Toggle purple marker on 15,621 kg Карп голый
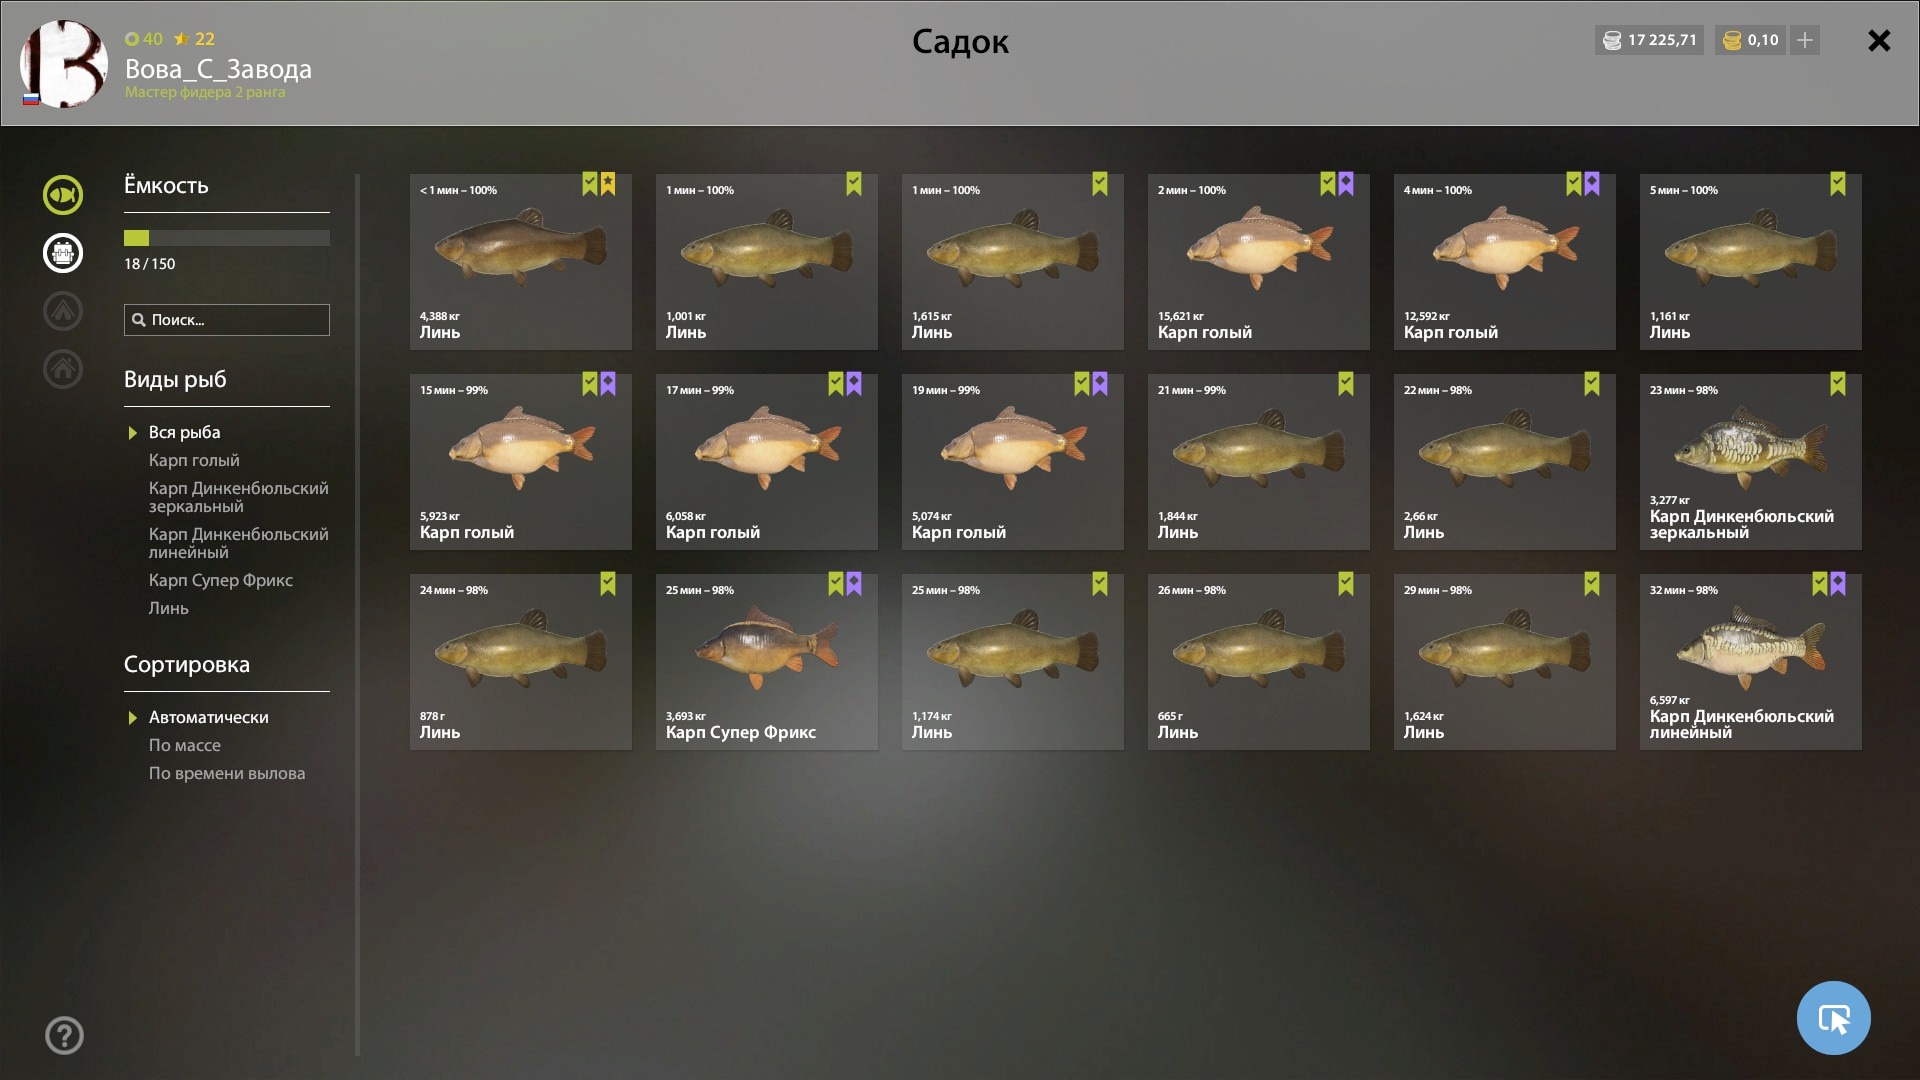This screenshot has height=1080, width=1920. point(1346,184)
